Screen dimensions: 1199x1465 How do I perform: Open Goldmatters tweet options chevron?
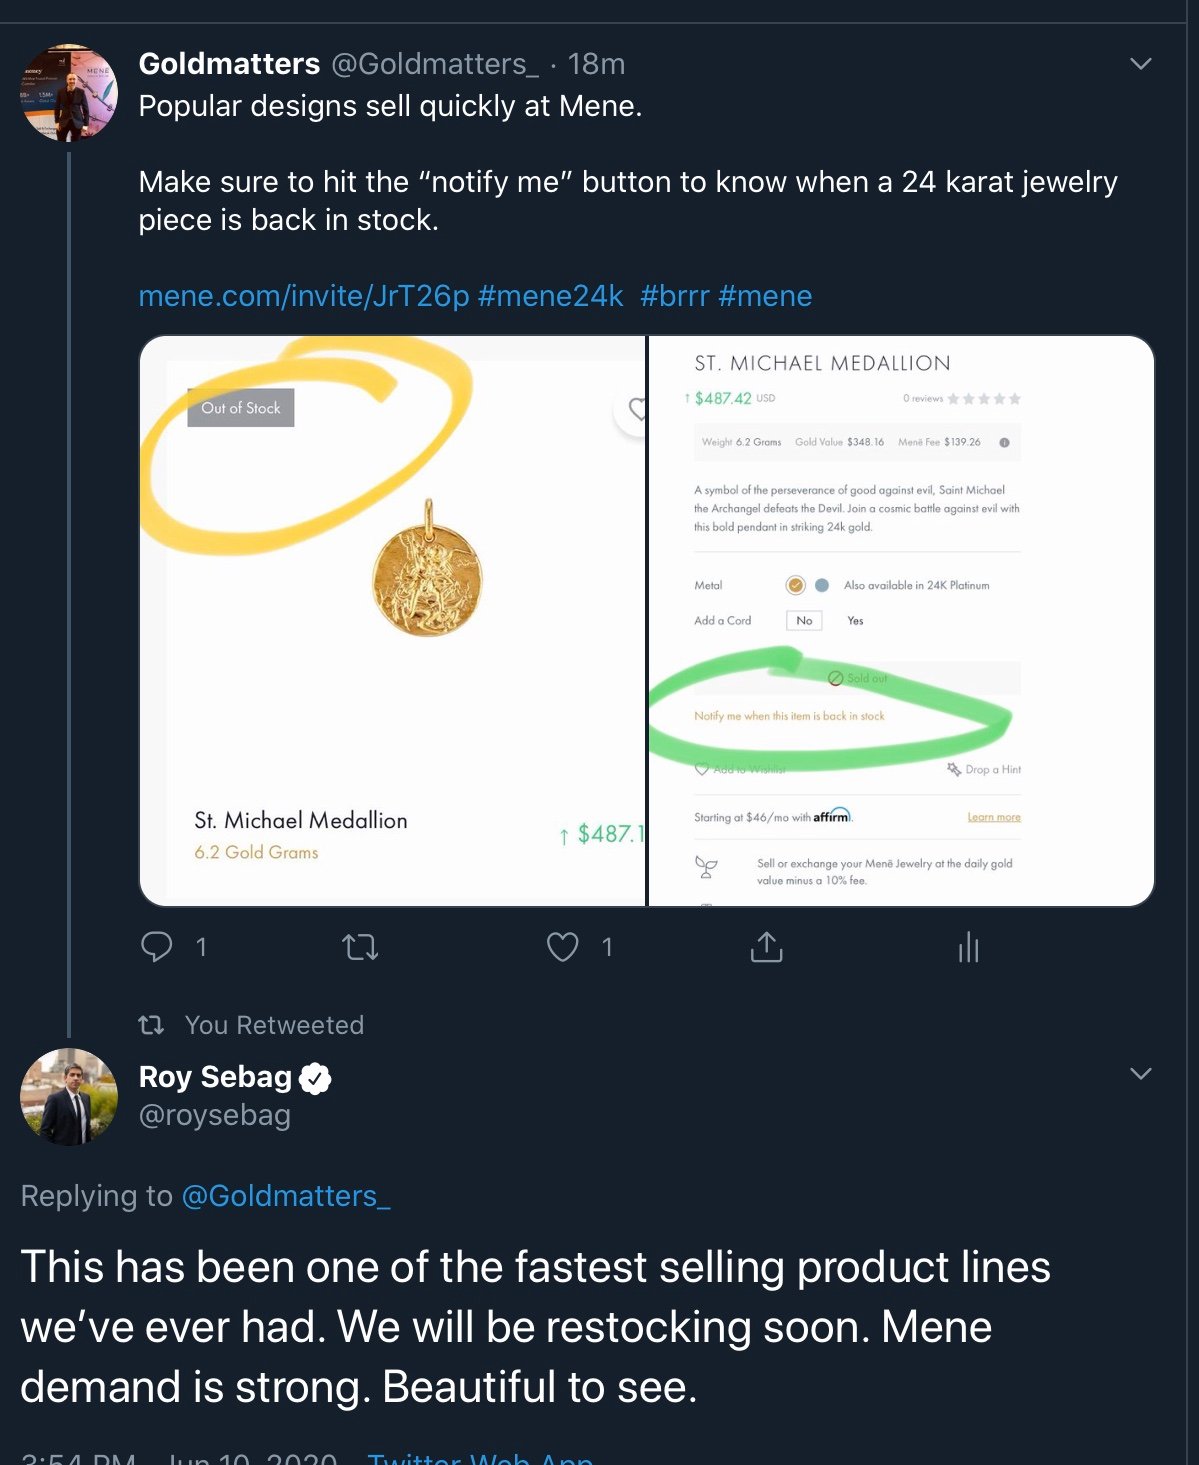coord(1141,64)
